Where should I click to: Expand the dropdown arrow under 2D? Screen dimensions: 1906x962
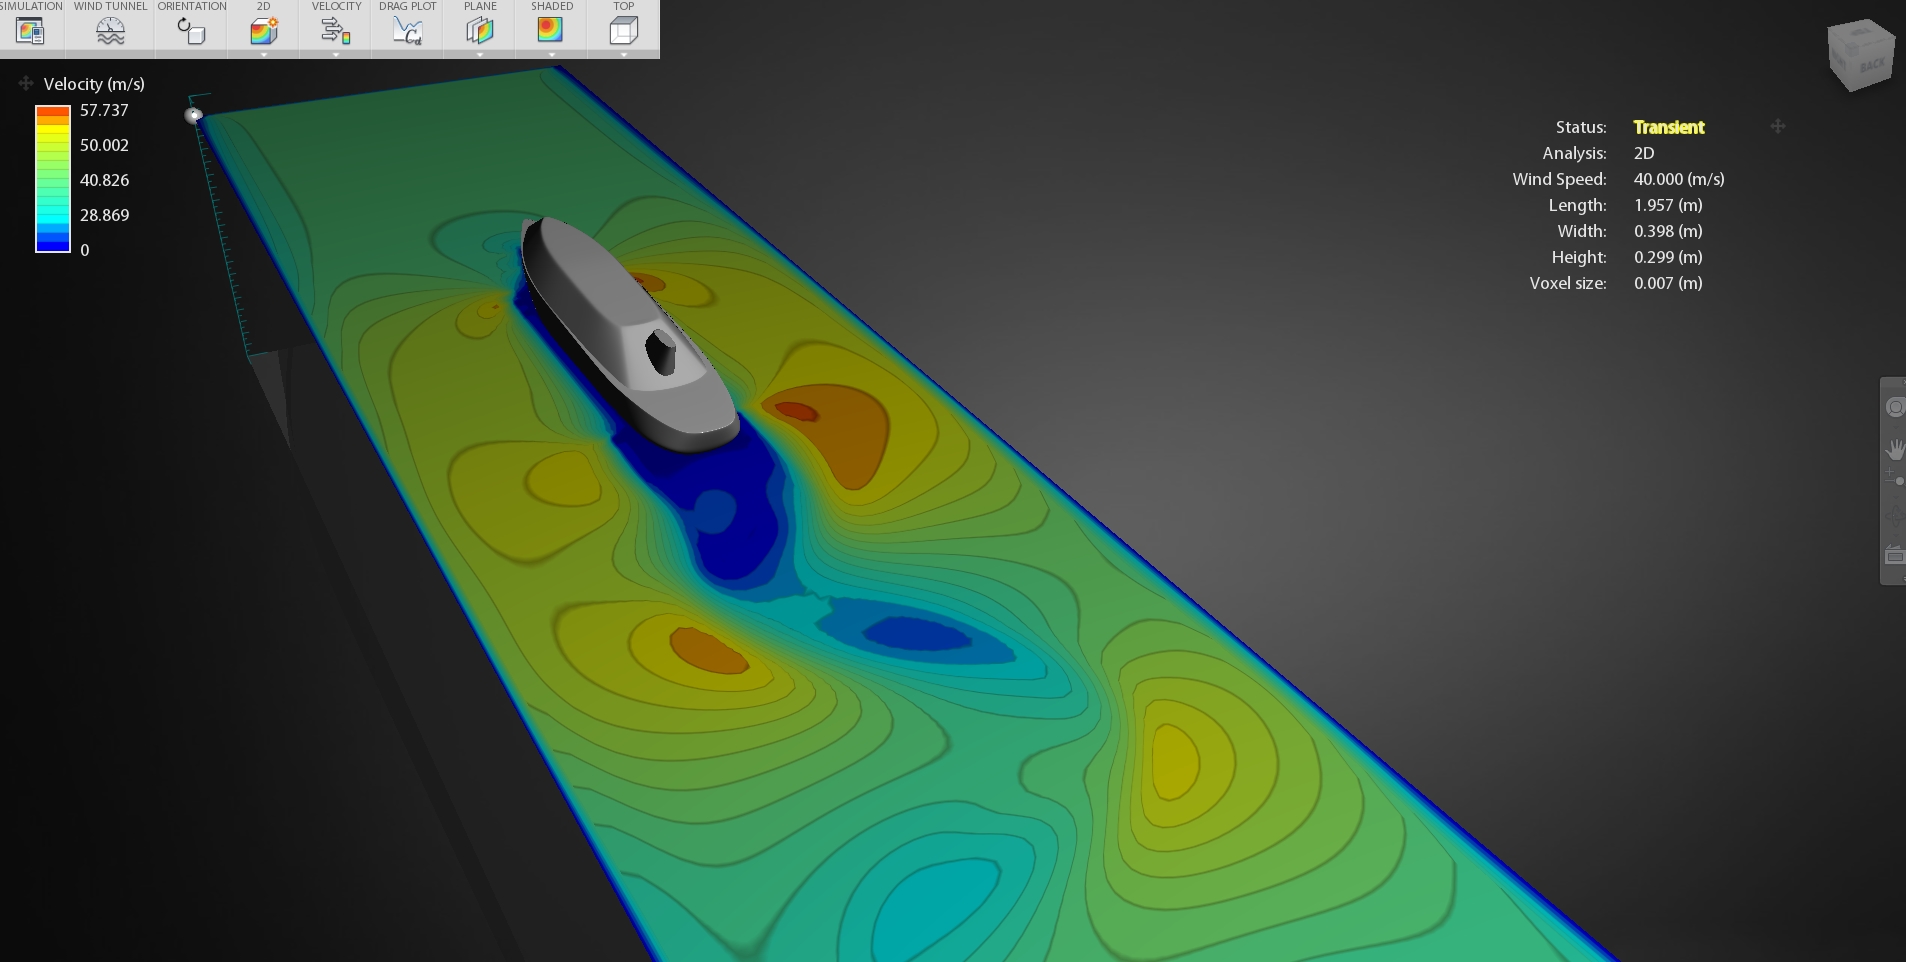point(264,54)
